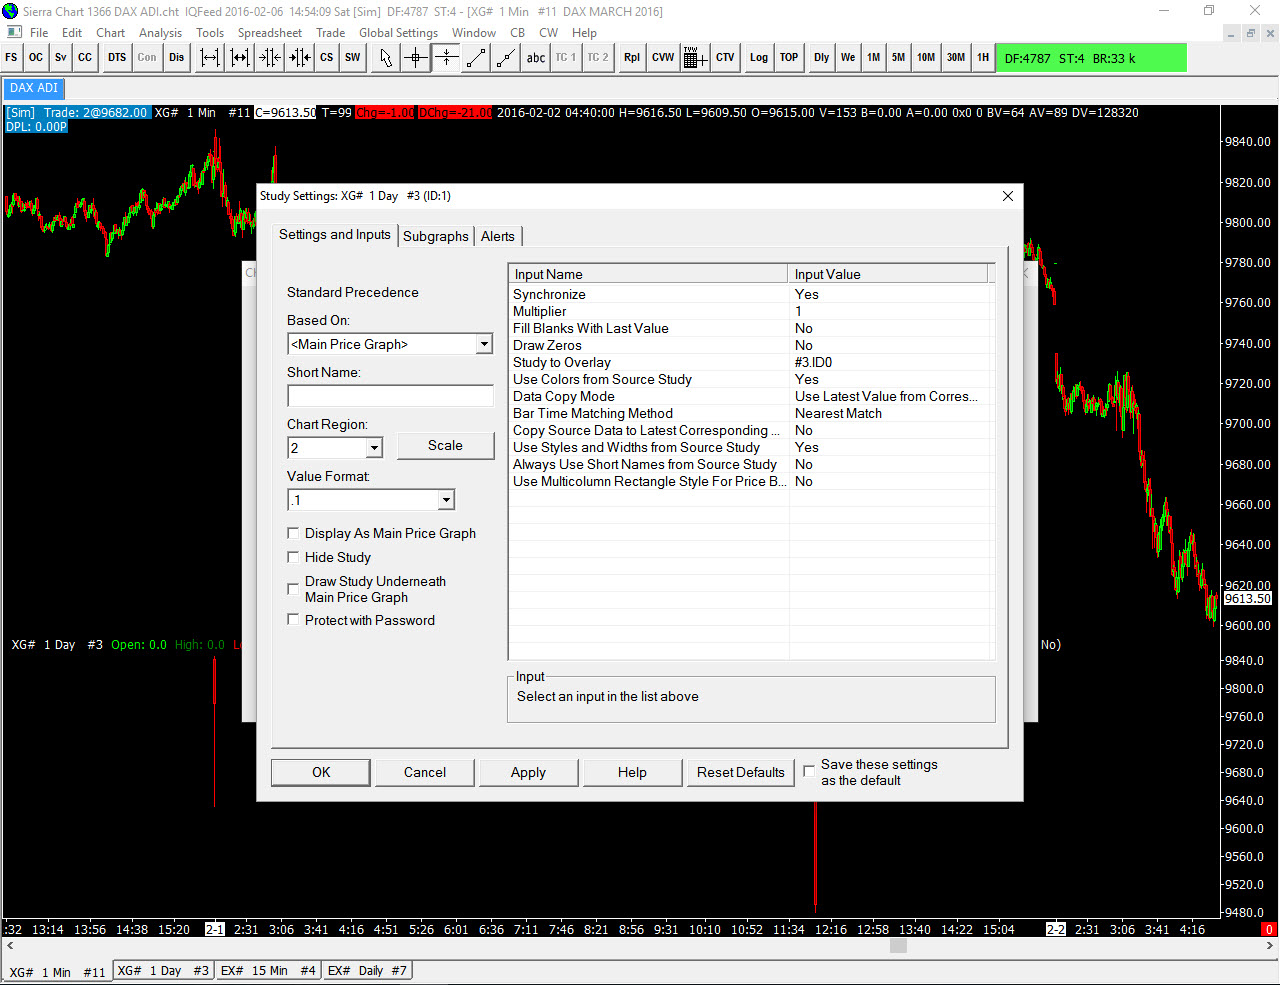Screen dimensions: 1280x985
Task: Switch to the EX# 15 Min #4 chart tab
Action: pyautogui.click(x=268, y=970)
